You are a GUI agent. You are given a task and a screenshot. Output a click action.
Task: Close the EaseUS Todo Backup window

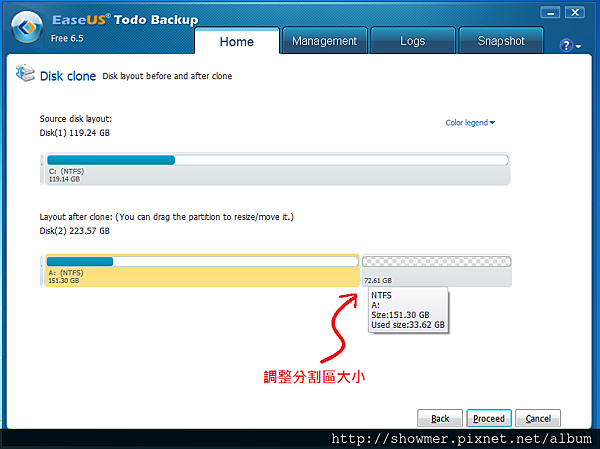click(x=575, y=13)
